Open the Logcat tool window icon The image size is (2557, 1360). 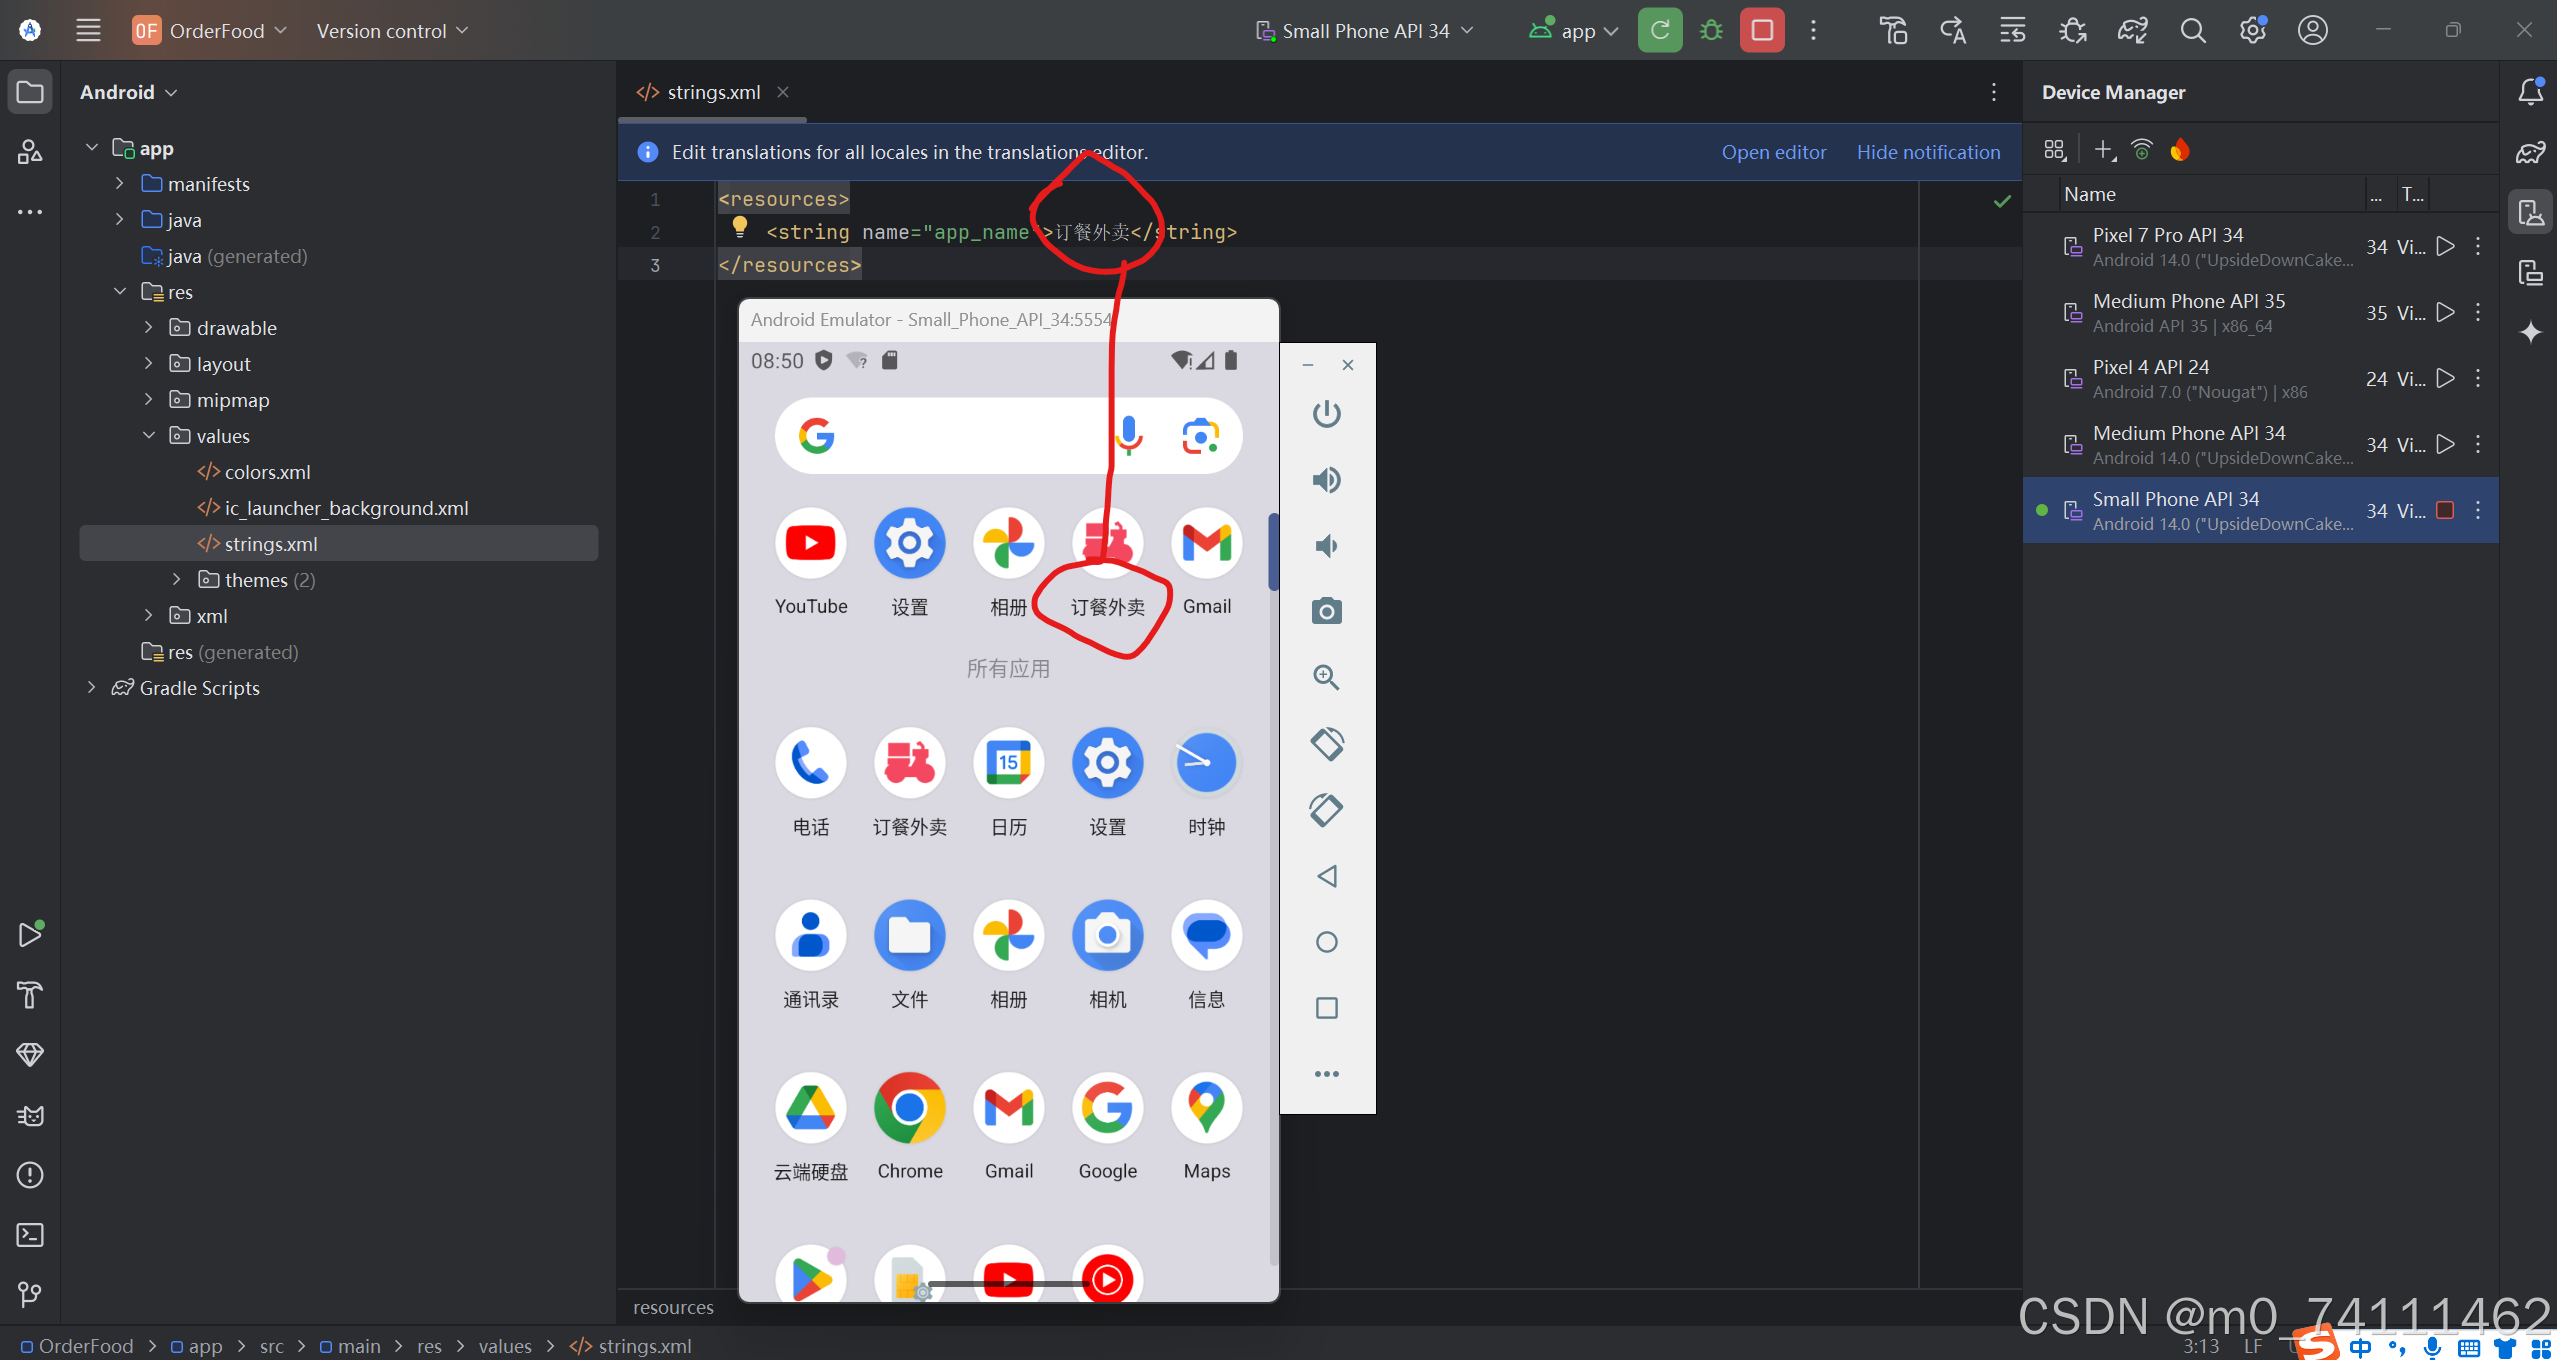coord(30,1115)
